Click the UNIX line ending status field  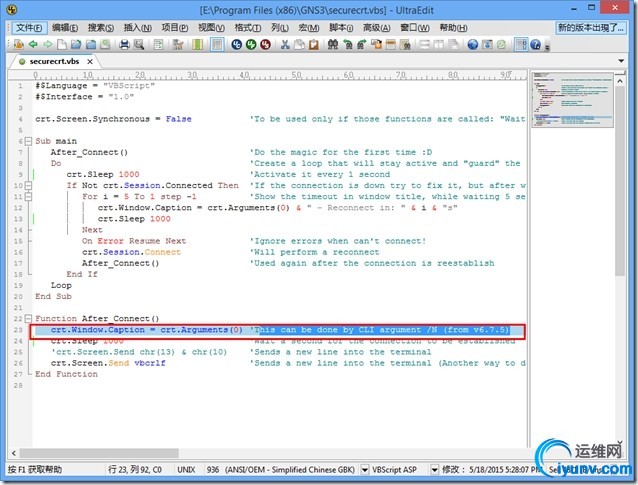[186, 470]
